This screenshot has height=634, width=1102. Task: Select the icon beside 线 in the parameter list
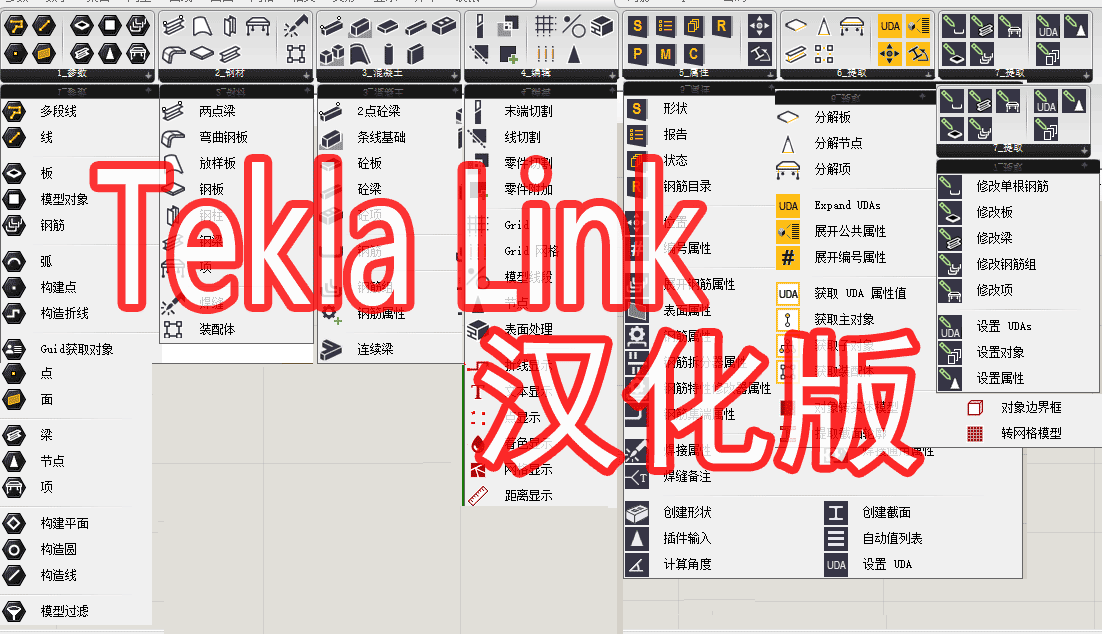[14, 137]
